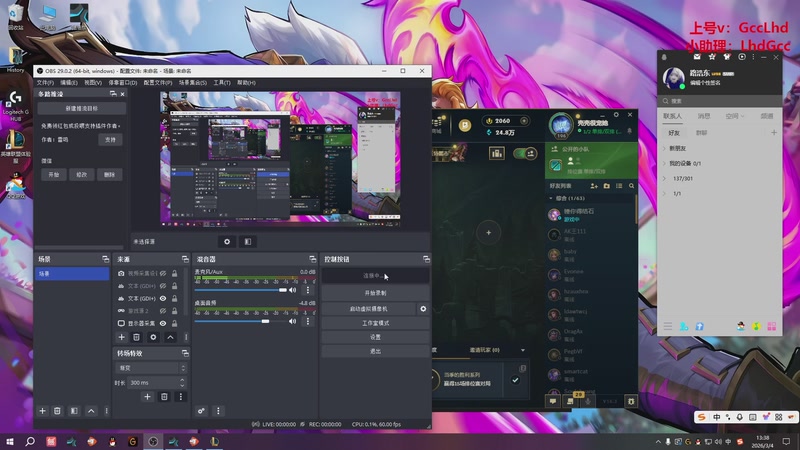Collapse 综合 (1/63) group in League friends
The height and width of the screenshot is (450, 800).
[x=551, y=198]
